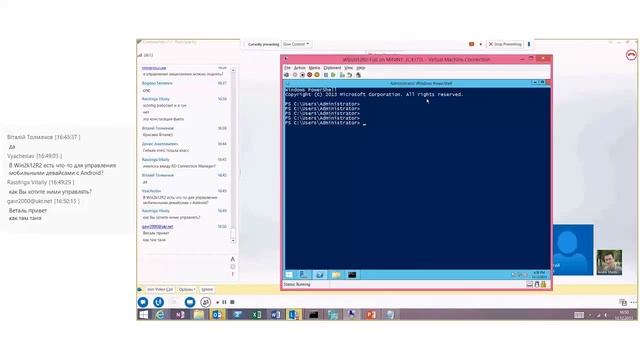
Task: Click the Checkpoint VM toolbar icon
Action: click(x=342, y=75)
